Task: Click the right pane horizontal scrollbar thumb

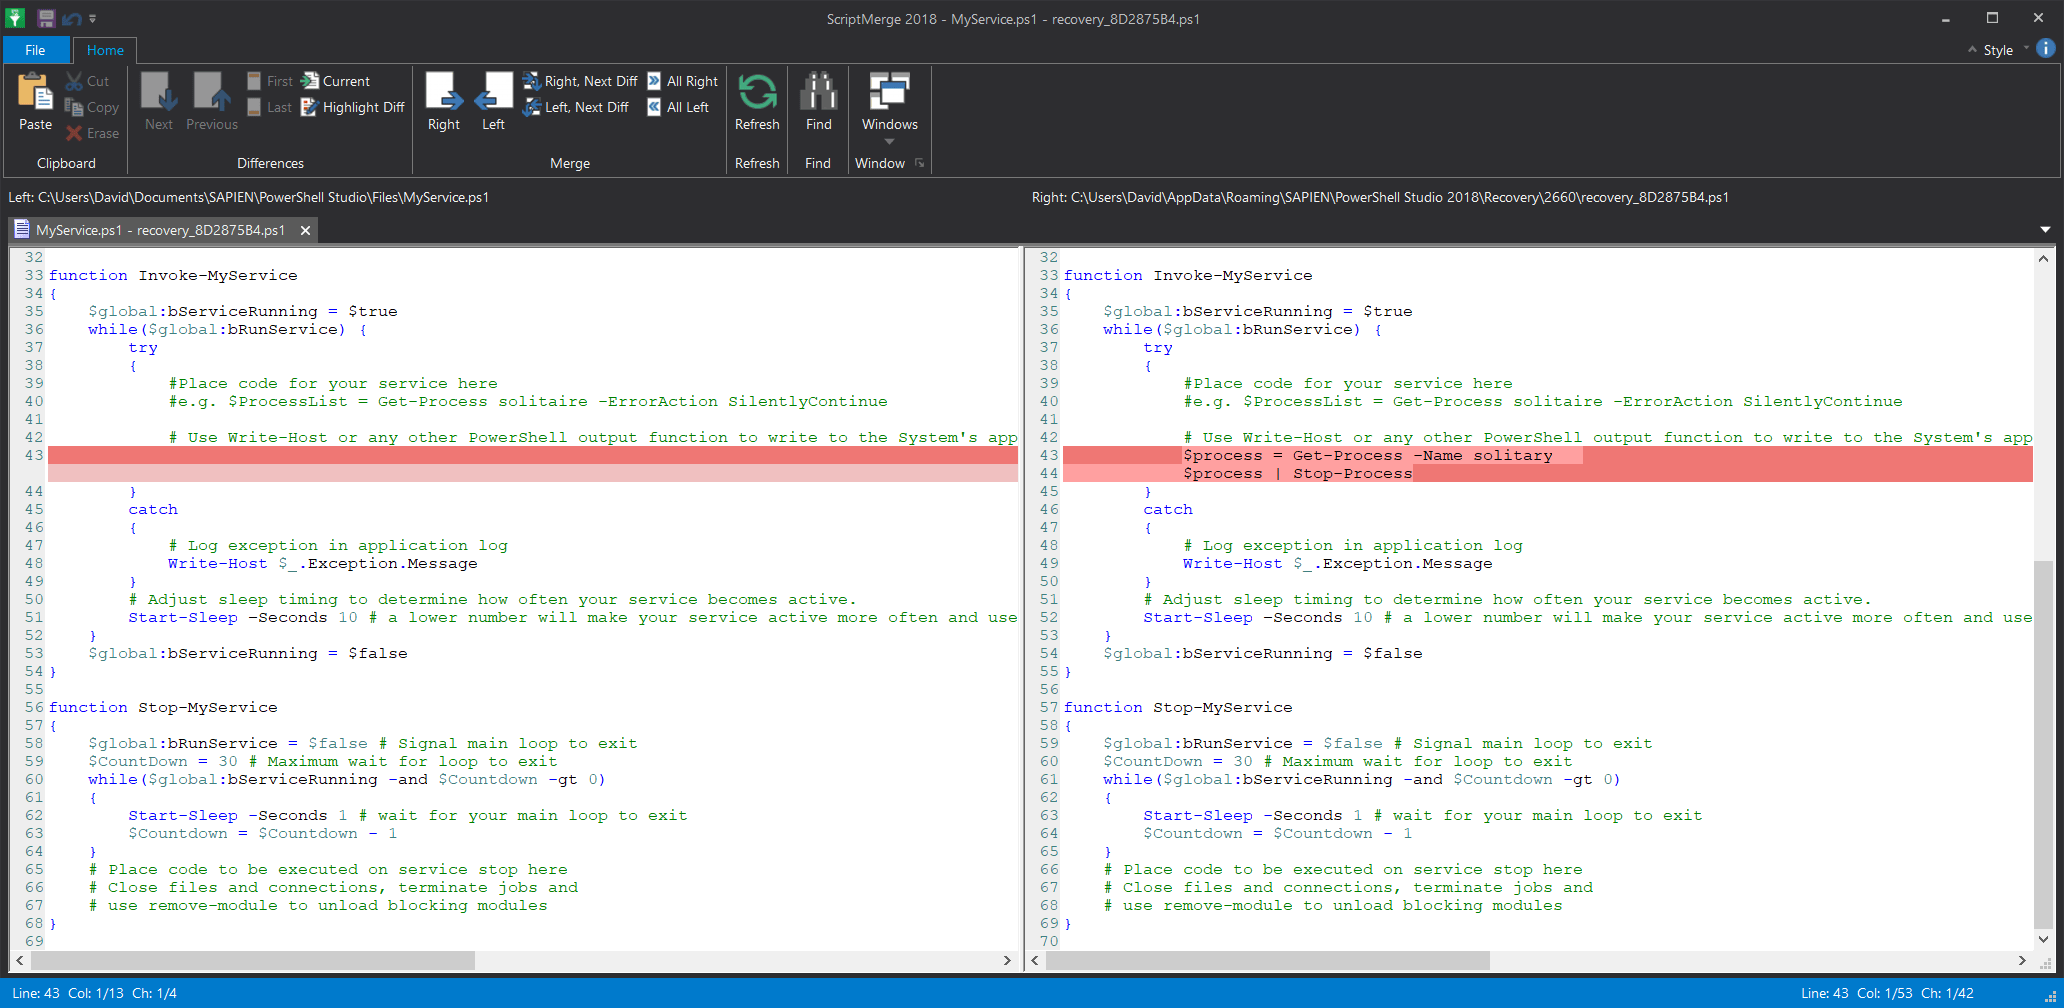Action: click(x=1268, y=960)
